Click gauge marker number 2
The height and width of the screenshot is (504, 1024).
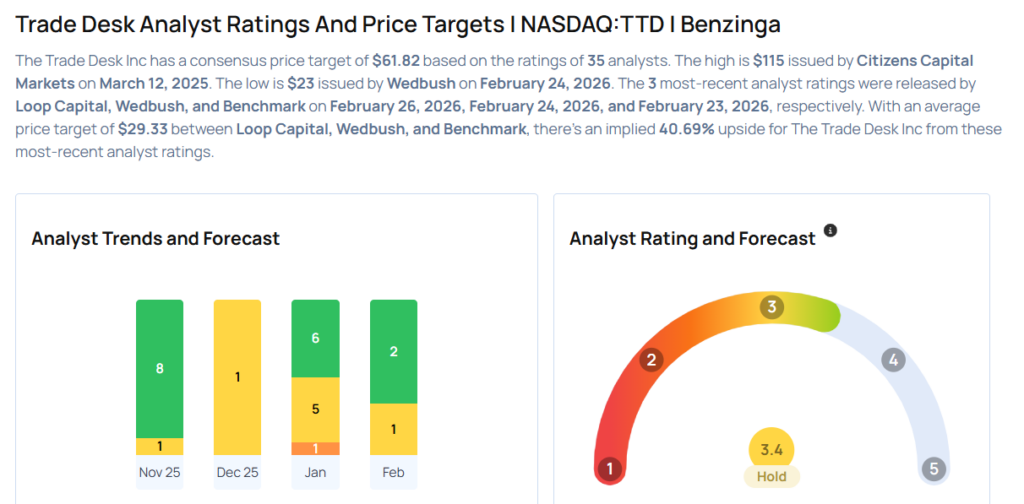[652, 359]
